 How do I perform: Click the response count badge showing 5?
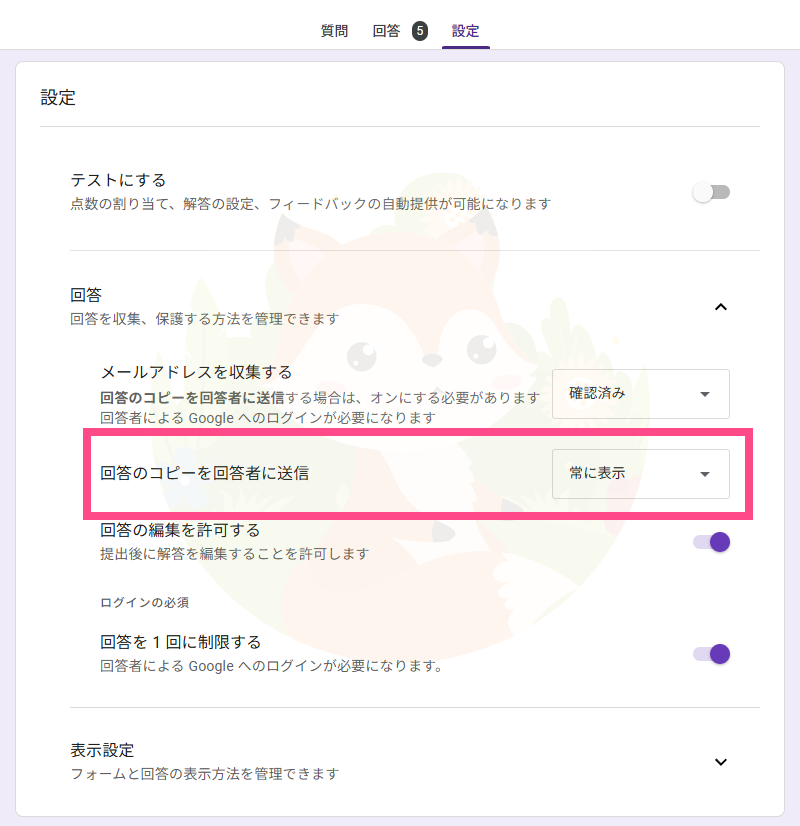(x=418, y=31)
